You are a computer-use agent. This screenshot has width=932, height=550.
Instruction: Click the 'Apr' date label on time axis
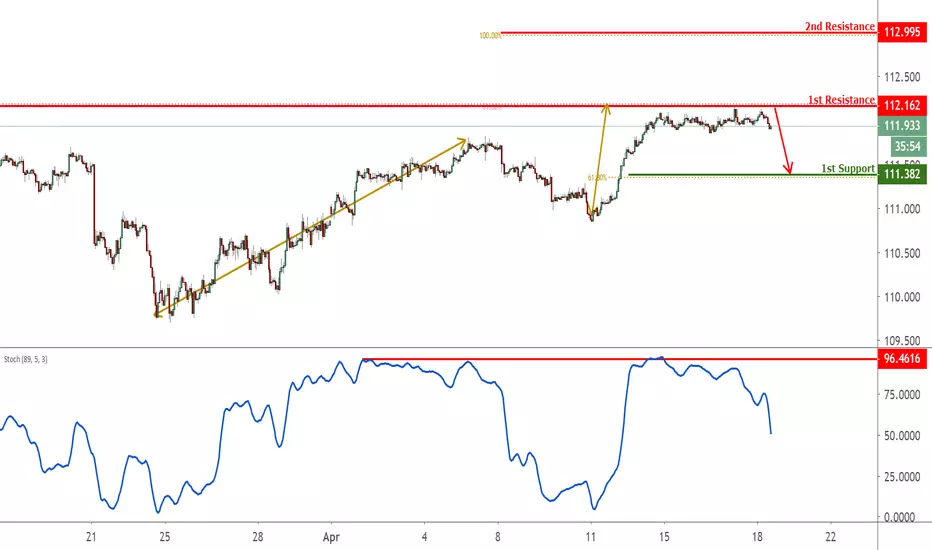tap(331, 537)
